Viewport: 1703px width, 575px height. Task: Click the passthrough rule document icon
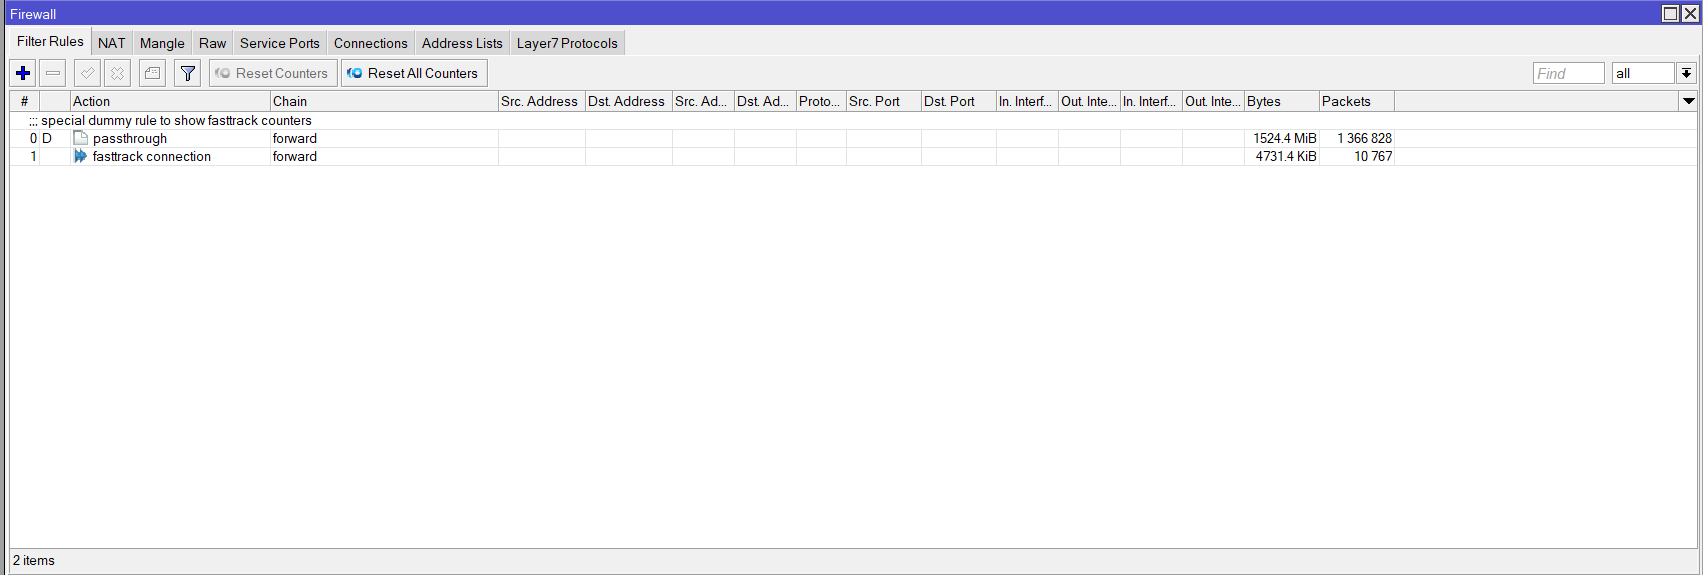80,139
